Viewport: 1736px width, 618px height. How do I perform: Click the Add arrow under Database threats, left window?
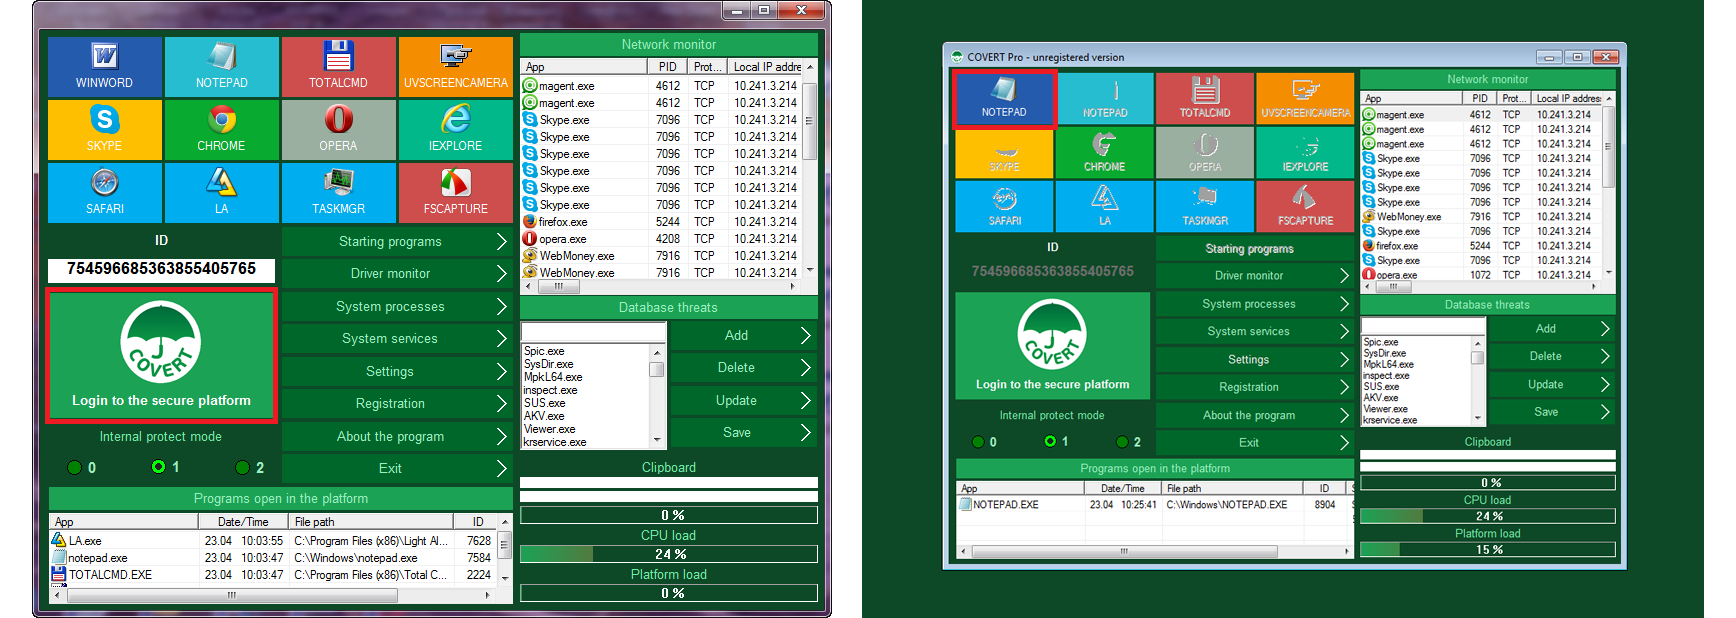point(805,336)
